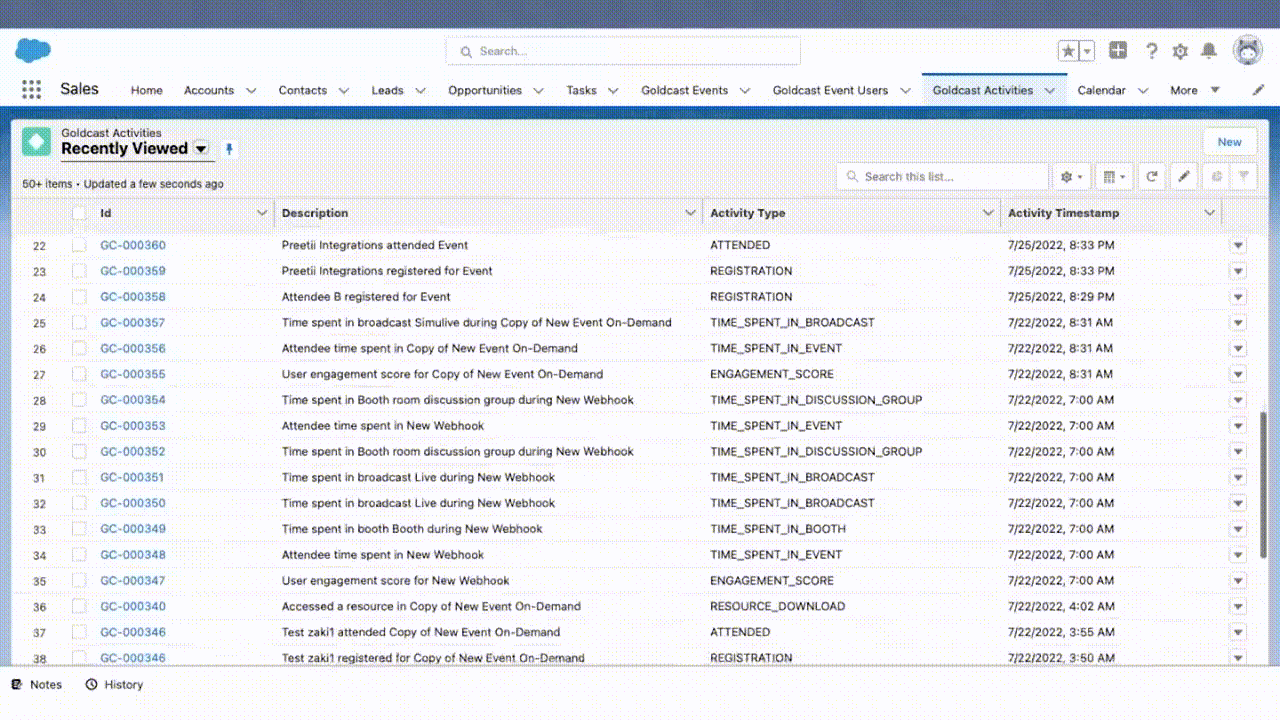Check the row for GC-000359
This screenshot has width=1280, height=720.
pos(79,271)
